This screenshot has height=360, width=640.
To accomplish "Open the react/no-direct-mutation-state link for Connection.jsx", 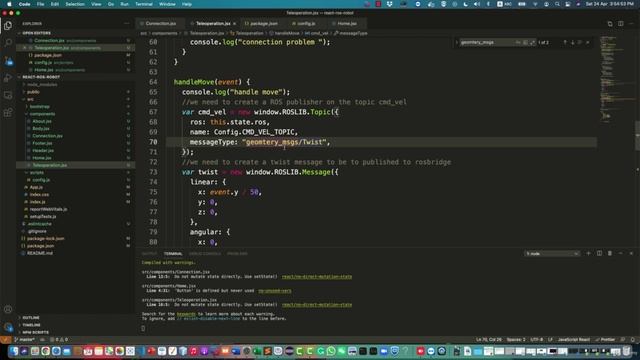I will tap(317, 277).
